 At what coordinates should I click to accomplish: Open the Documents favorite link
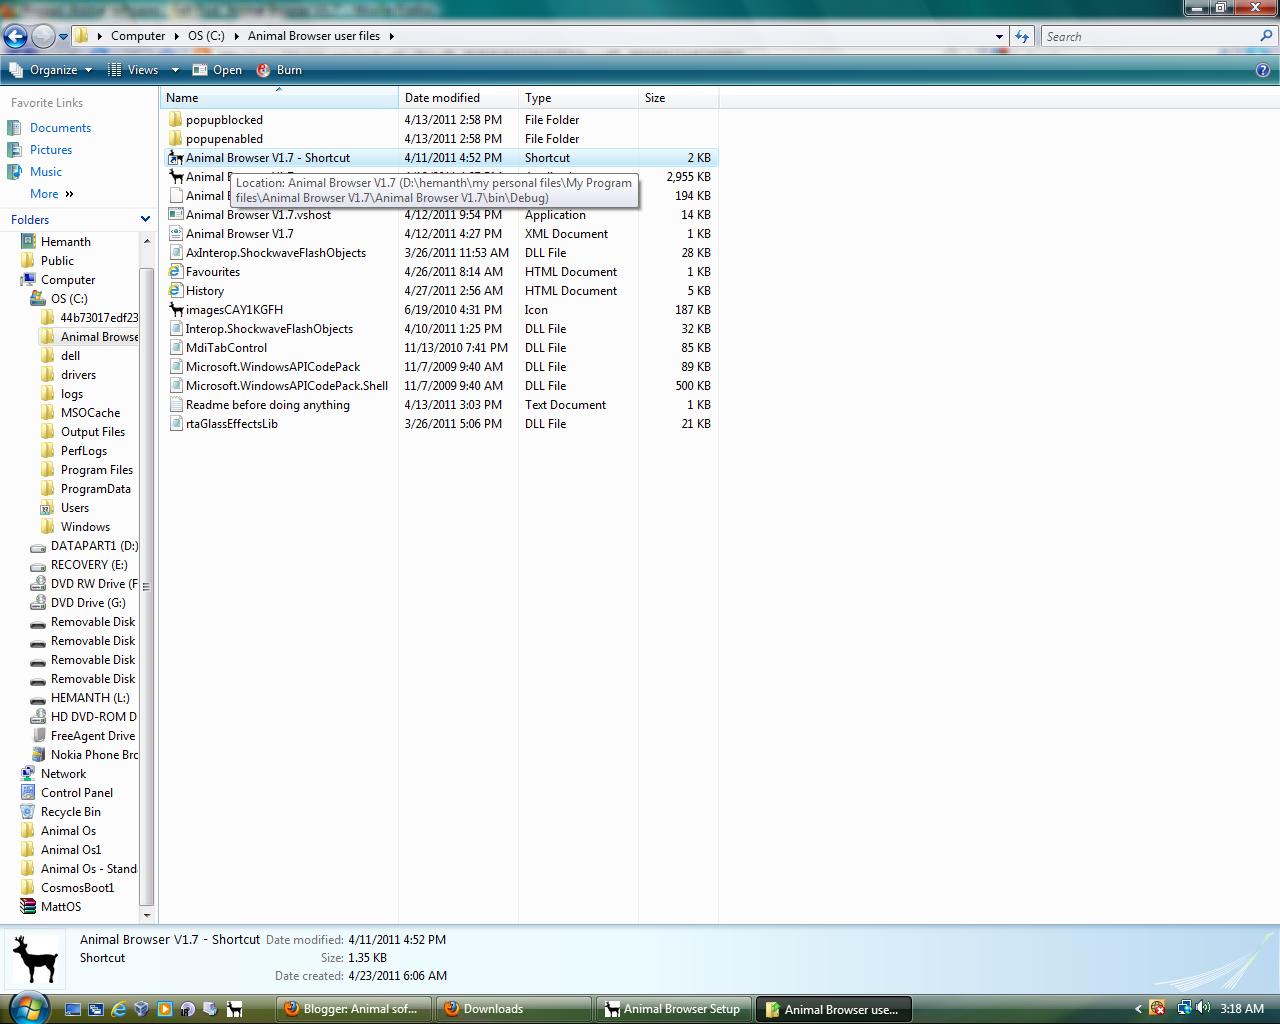pos(60,127)
